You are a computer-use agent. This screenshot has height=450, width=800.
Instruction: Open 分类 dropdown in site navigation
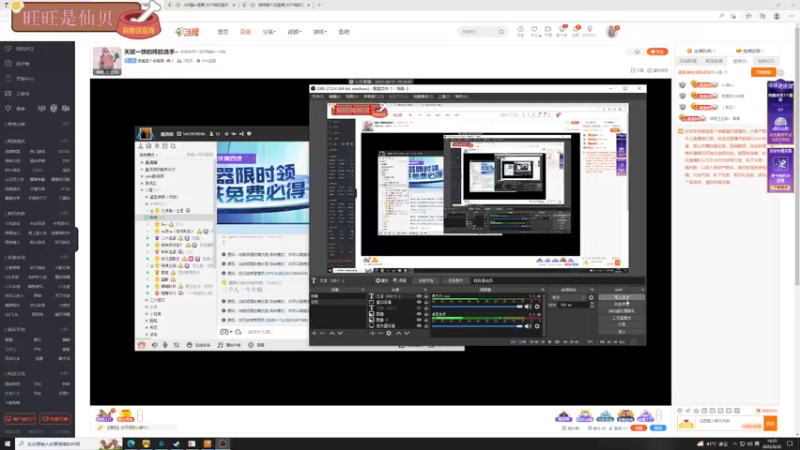[269, 32]
